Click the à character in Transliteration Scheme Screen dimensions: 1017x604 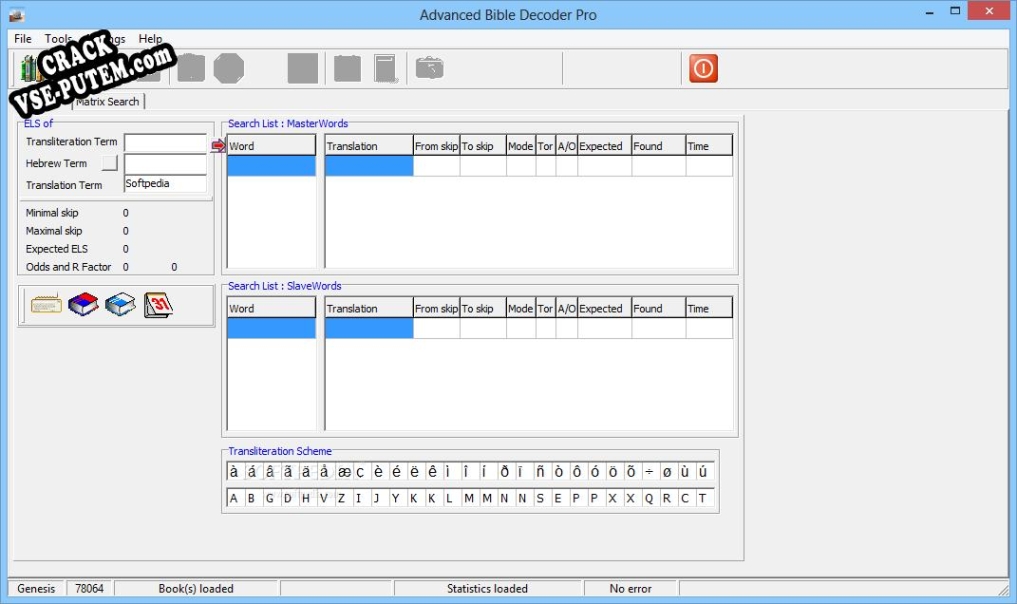click(x=233, y=472)
